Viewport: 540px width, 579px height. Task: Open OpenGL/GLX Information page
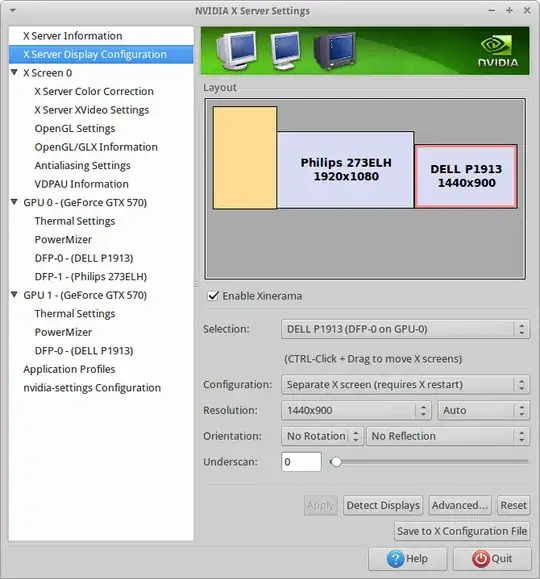tap(96, 147)
